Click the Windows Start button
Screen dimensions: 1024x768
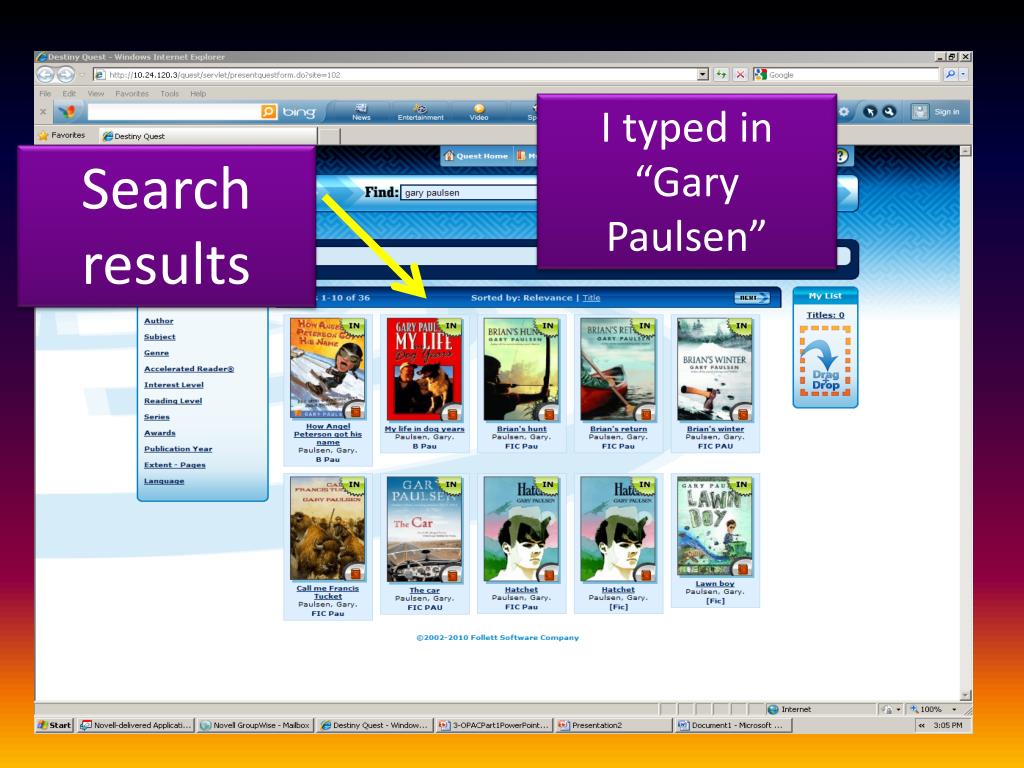click(54, 725)
